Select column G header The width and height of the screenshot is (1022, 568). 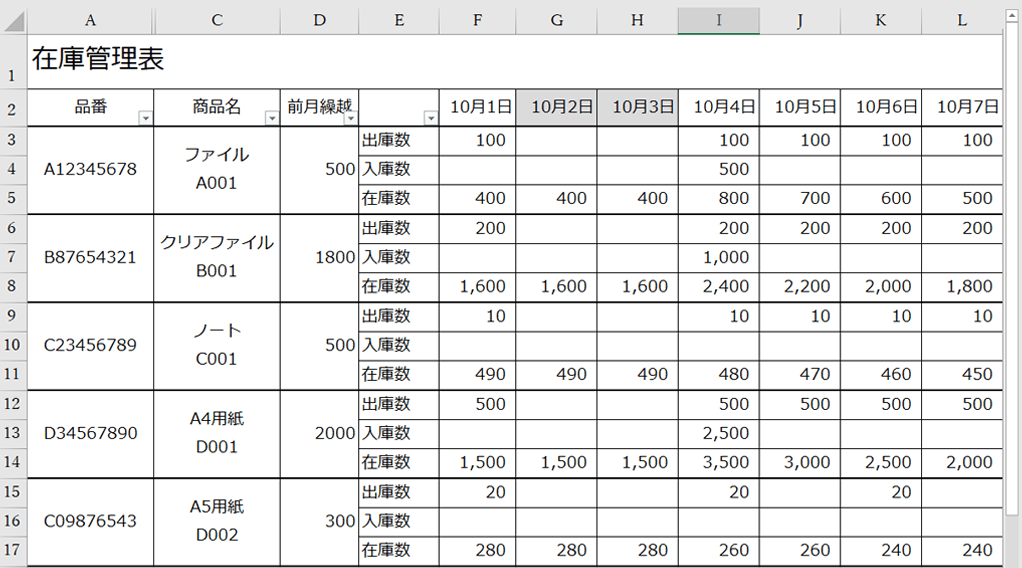click(x=557, y=20)
